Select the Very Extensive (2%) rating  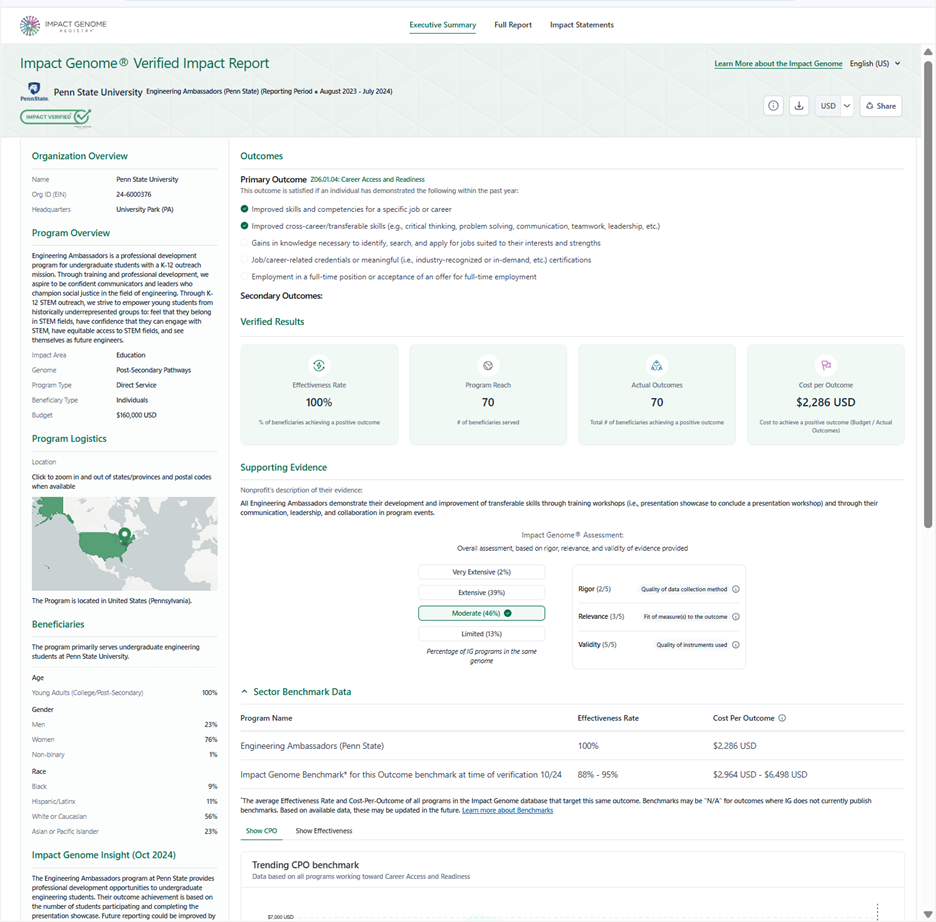tap(481, 572)
